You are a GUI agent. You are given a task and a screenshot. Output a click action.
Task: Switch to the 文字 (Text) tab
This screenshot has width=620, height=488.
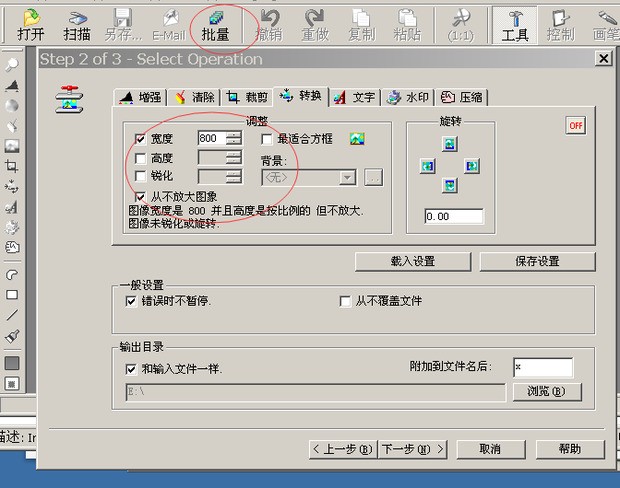pos(355,97)
